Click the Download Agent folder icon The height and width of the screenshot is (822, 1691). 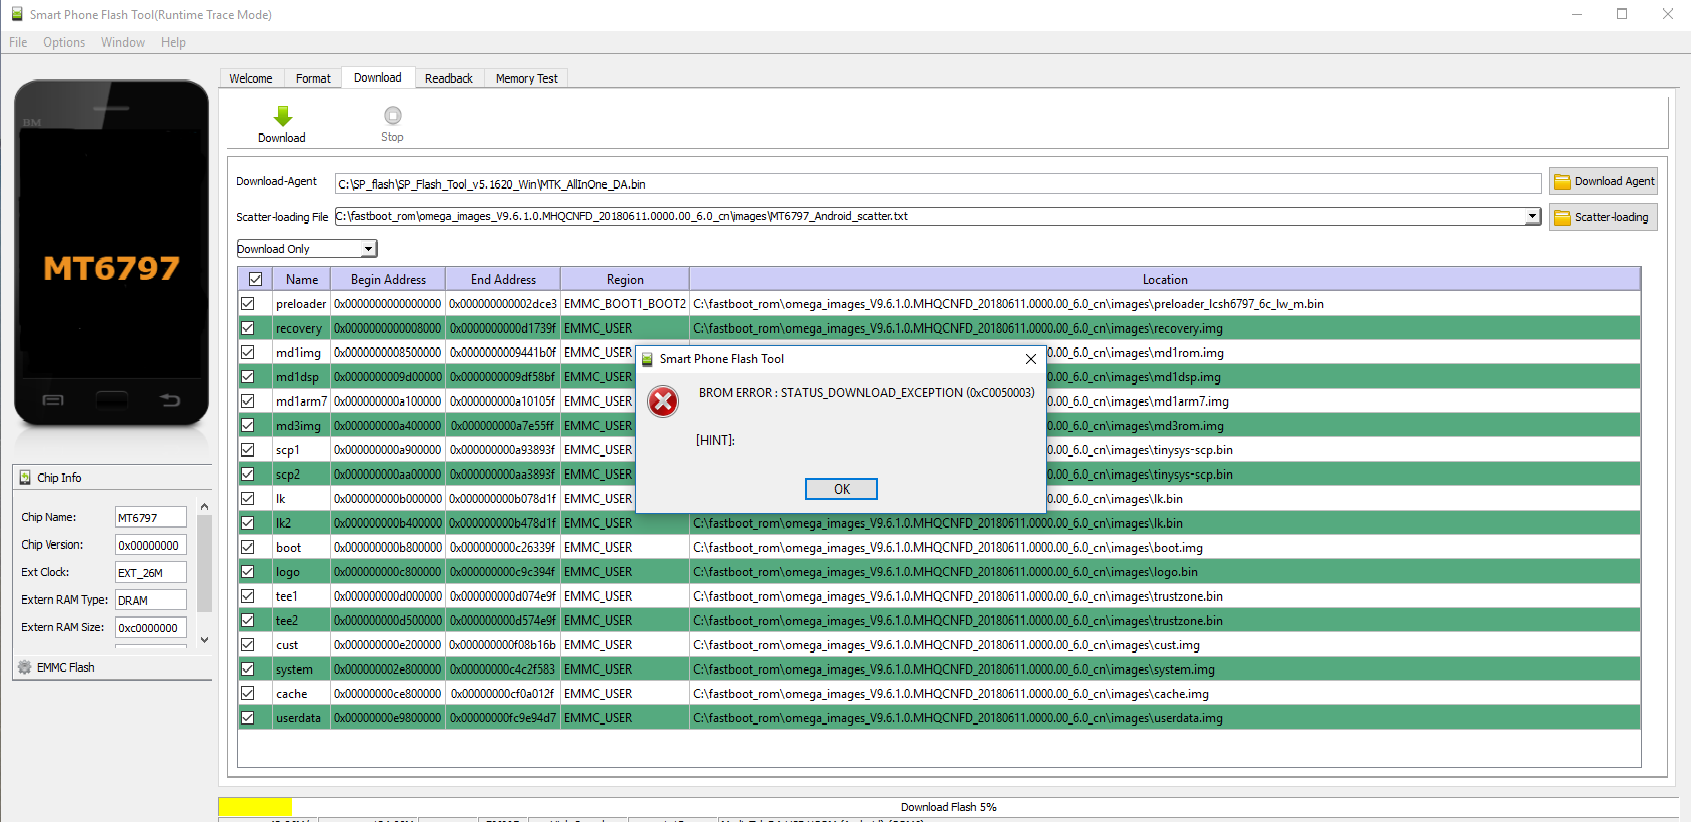pyautogui.click(x=1561, y=182)
